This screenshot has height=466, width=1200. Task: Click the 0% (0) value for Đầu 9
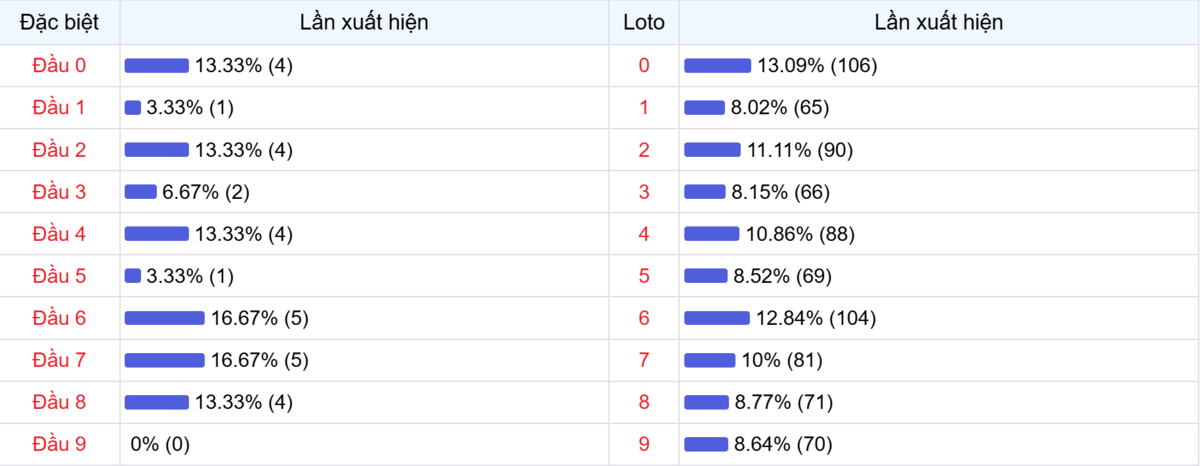click(x=160, y=444)
